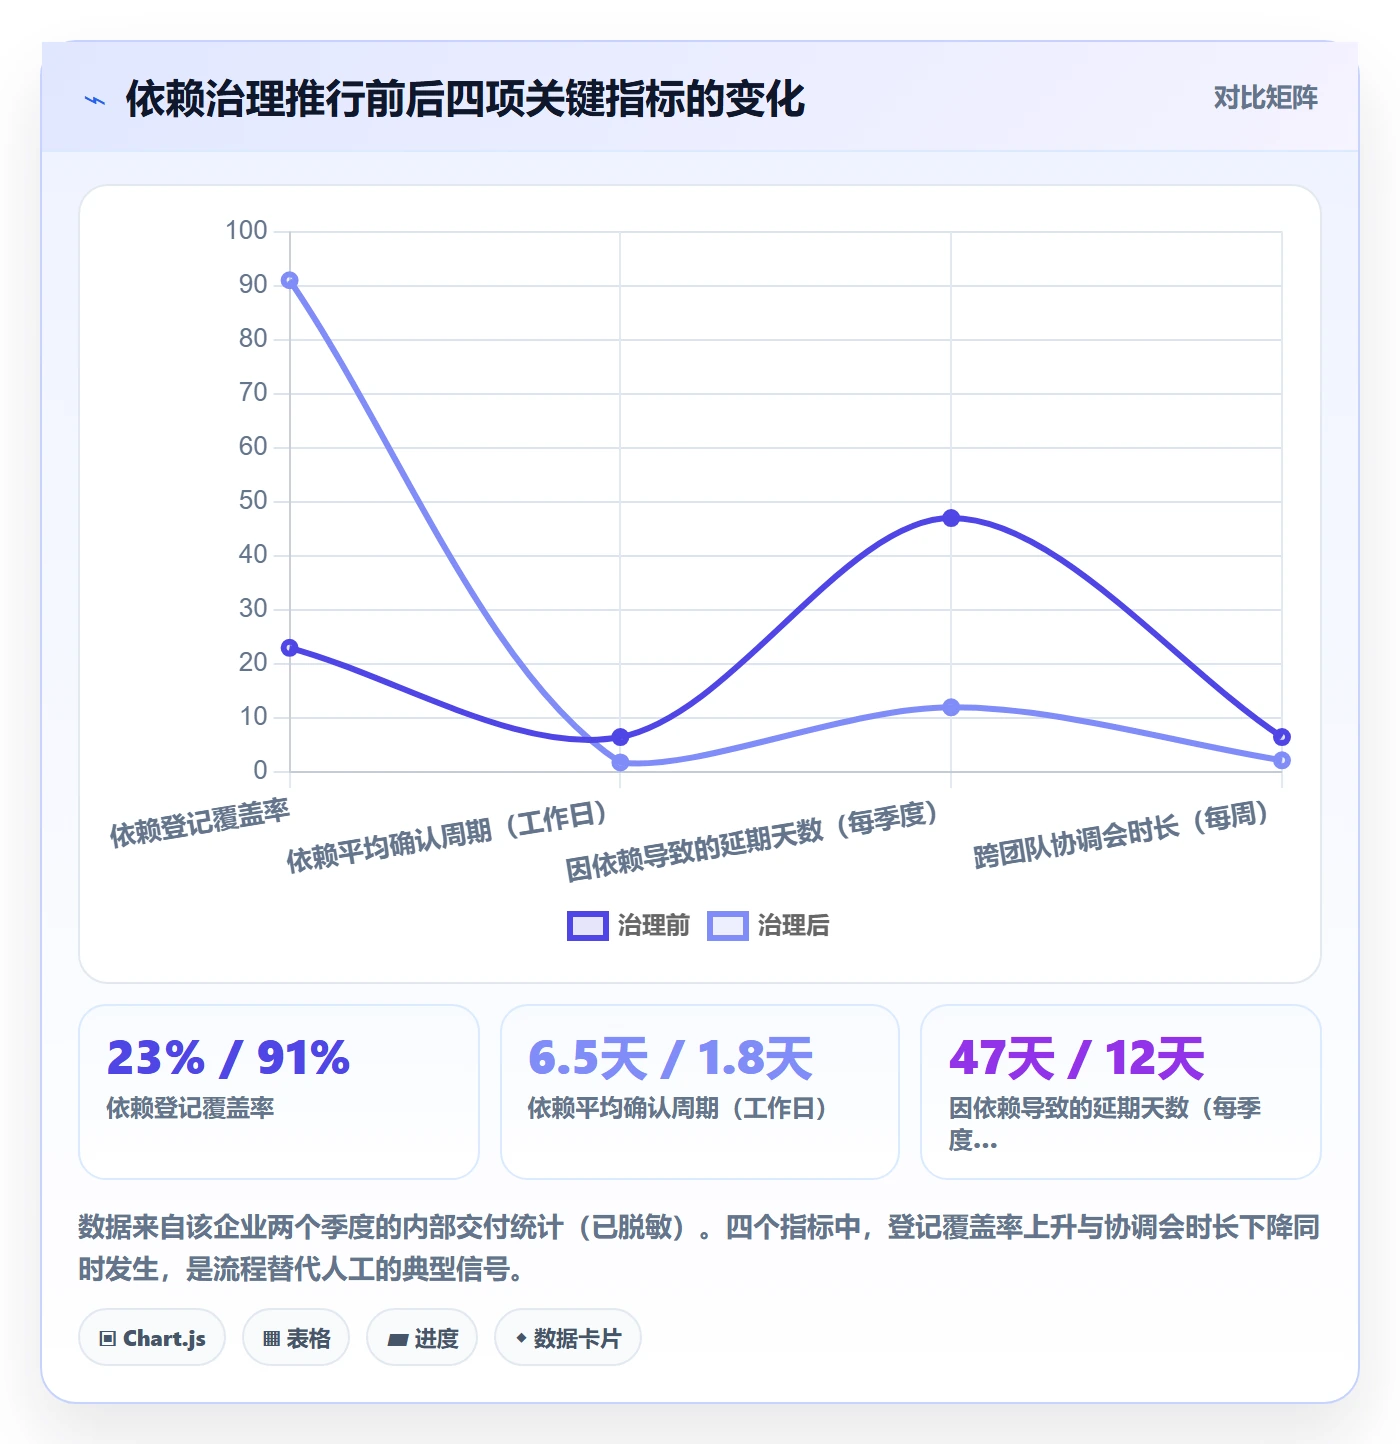
Task: Click the 治理前 legend color box
Action: click(x=587, y=926)
